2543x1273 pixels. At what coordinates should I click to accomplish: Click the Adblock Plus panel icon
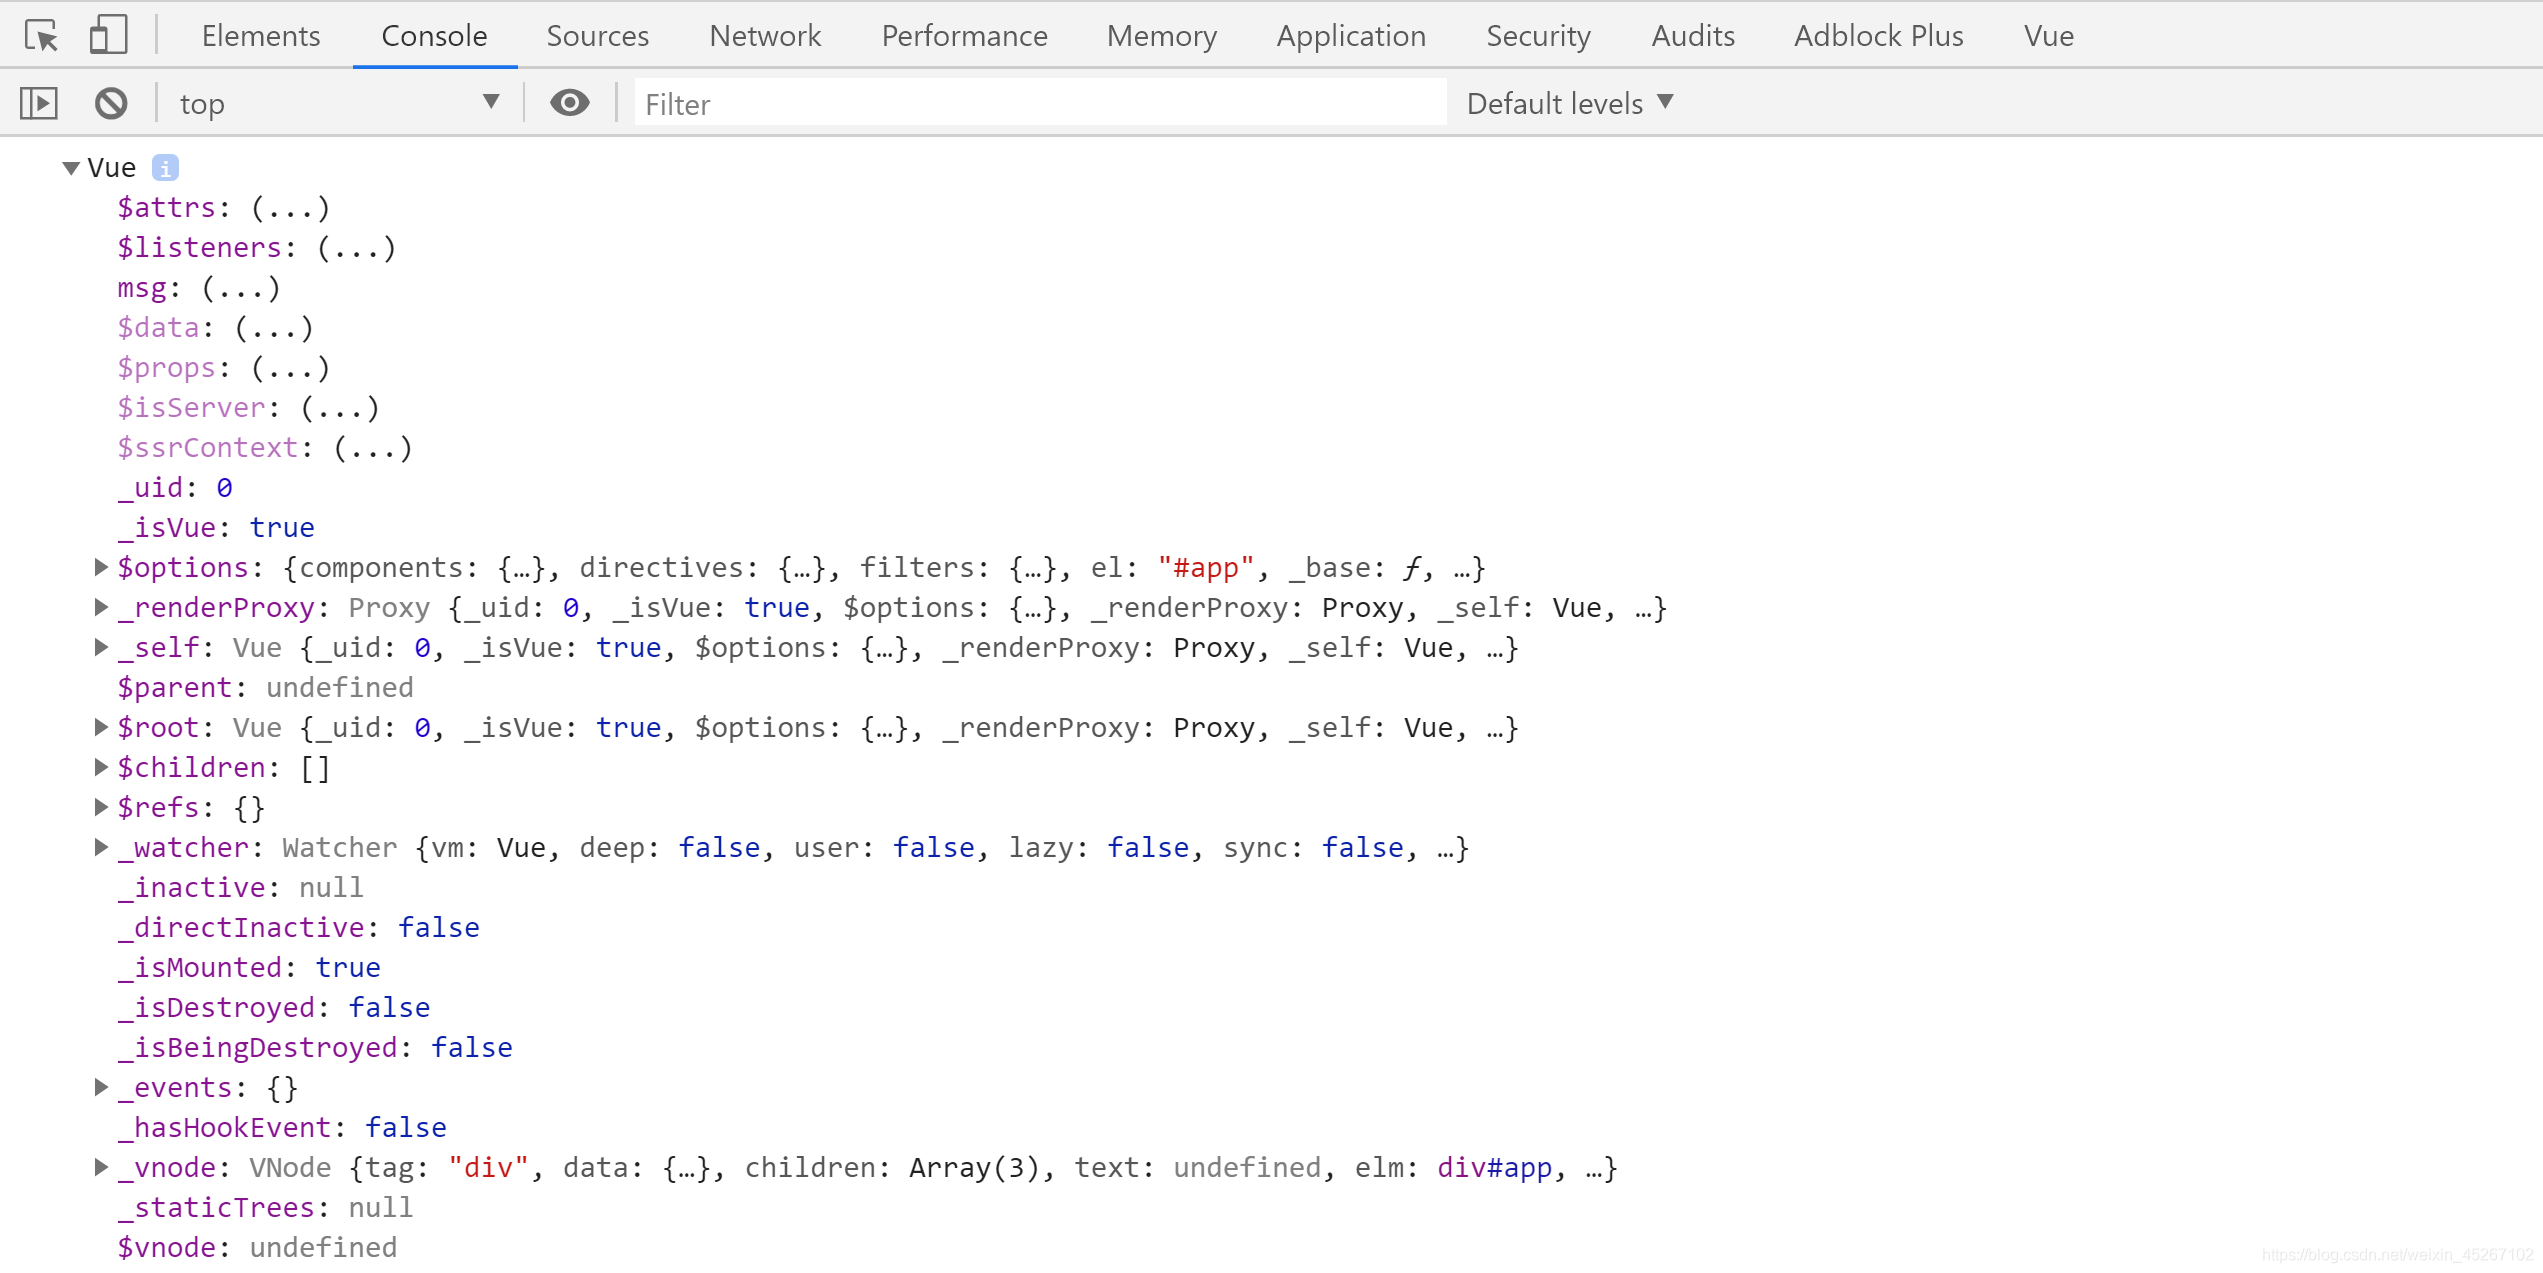pos(1874,34)
